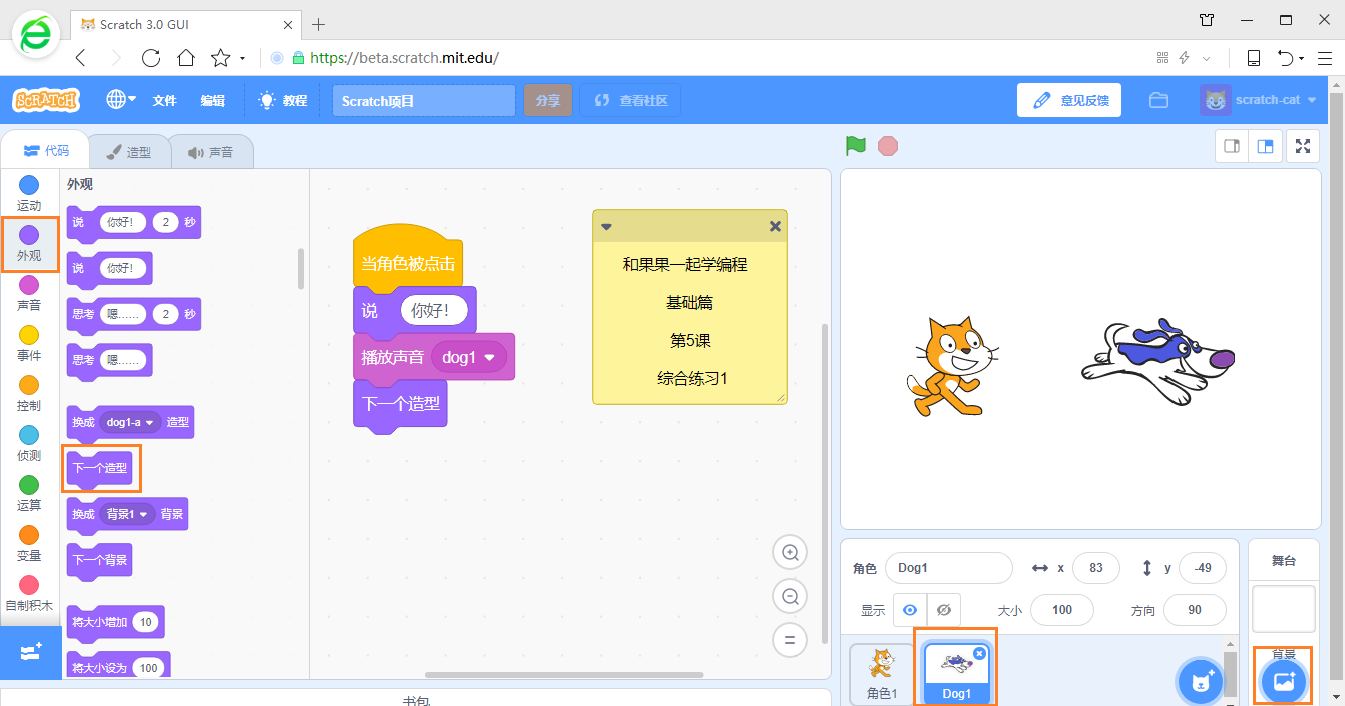Reset workspace zoom to default
The image size is (1345, 706).
pos(790,641)
